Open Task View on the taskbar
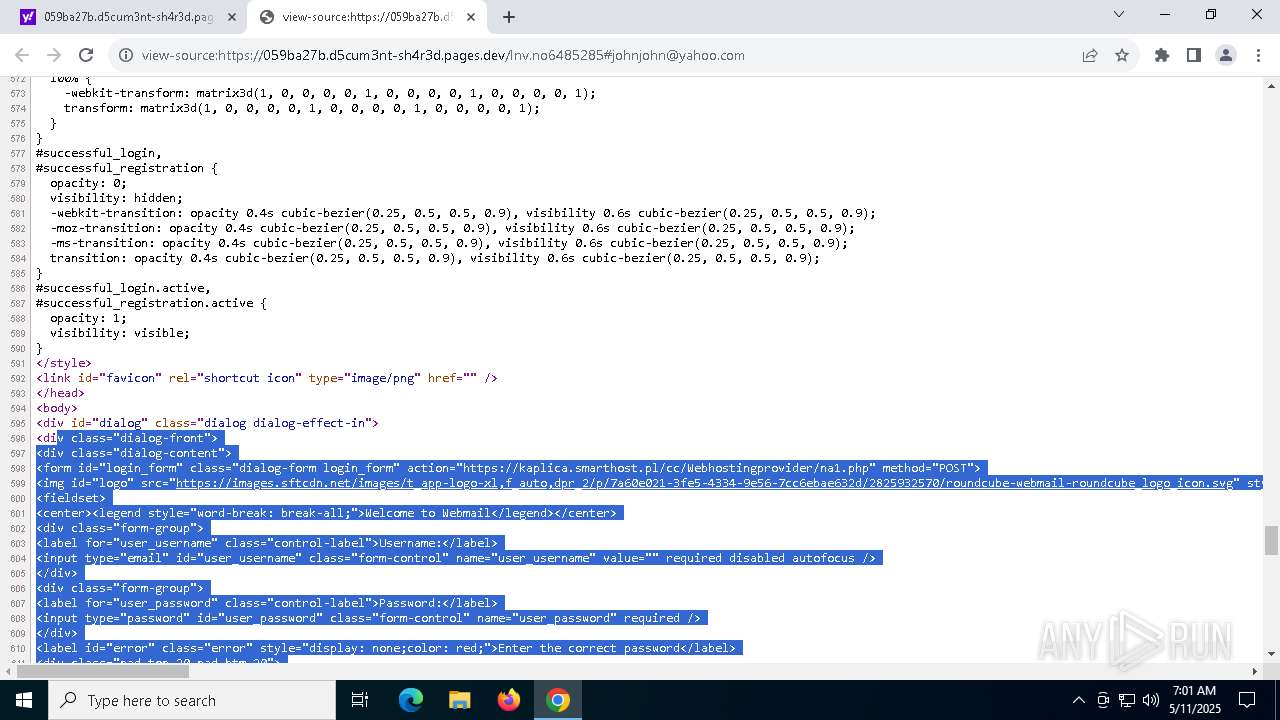The image size is (1280, 720). point(360,700)
